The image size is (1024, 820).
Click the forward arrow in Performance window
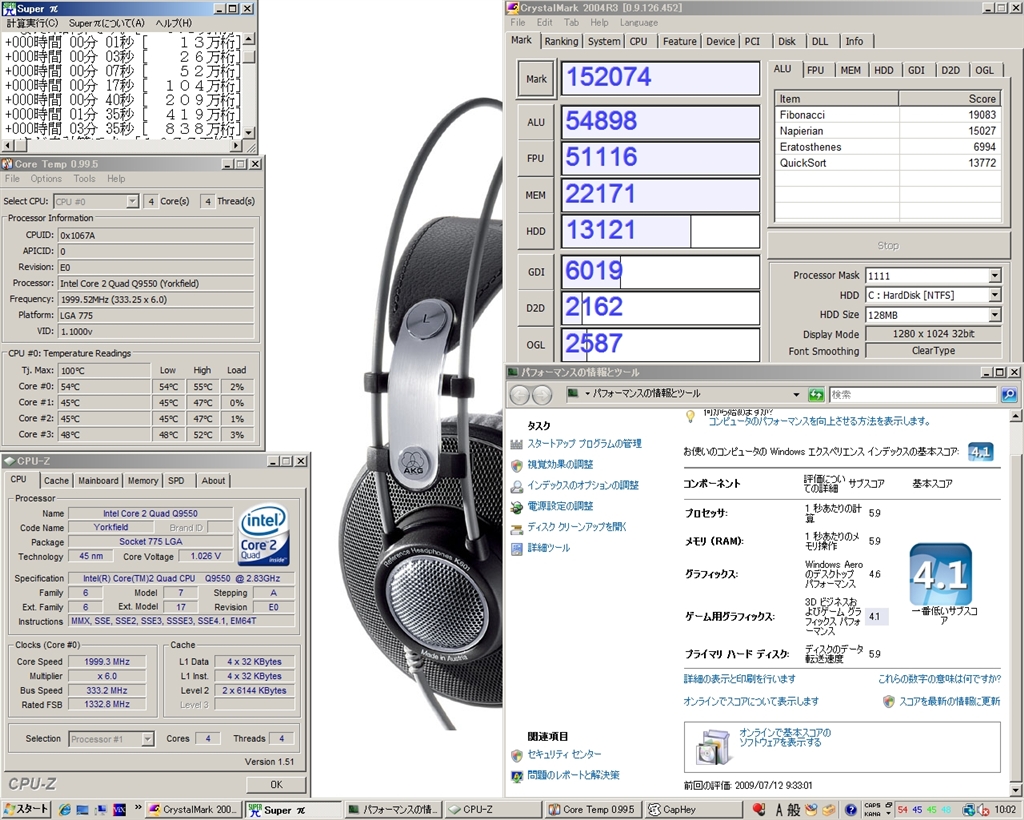pyautogui.click(x=541, y=394)
